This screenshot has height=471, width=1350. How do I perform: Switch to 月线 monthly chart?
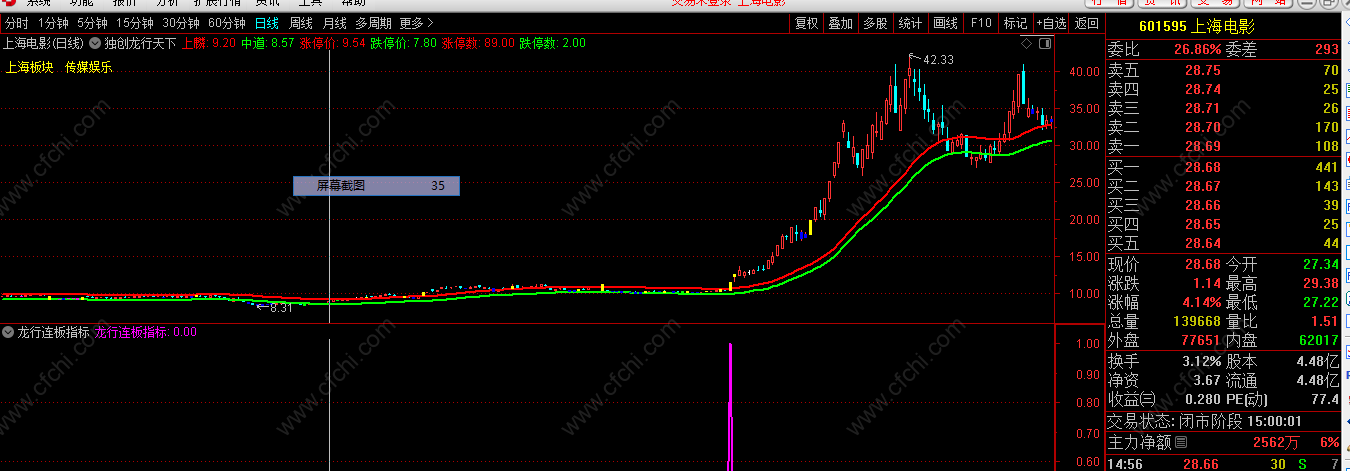tap(335, 23)
